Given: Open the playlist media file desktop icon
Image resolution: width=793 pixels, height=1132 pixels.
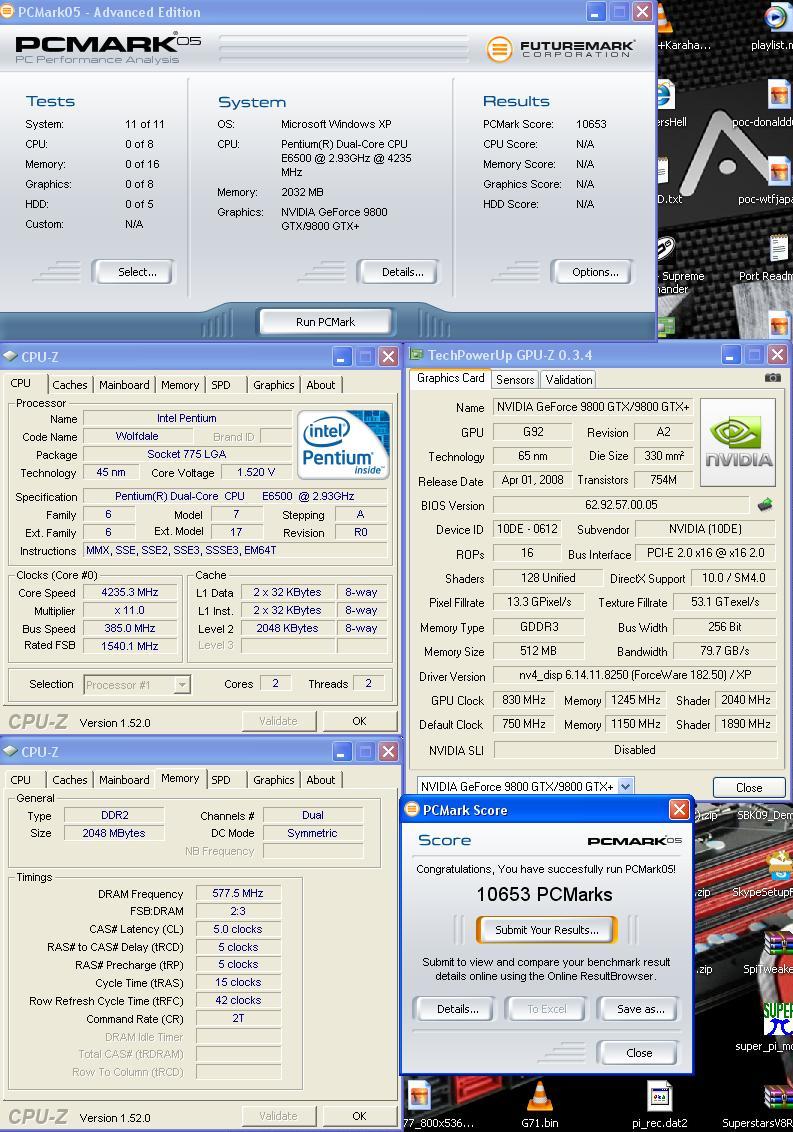Looking at the screenshot, I should pos(777,17).
